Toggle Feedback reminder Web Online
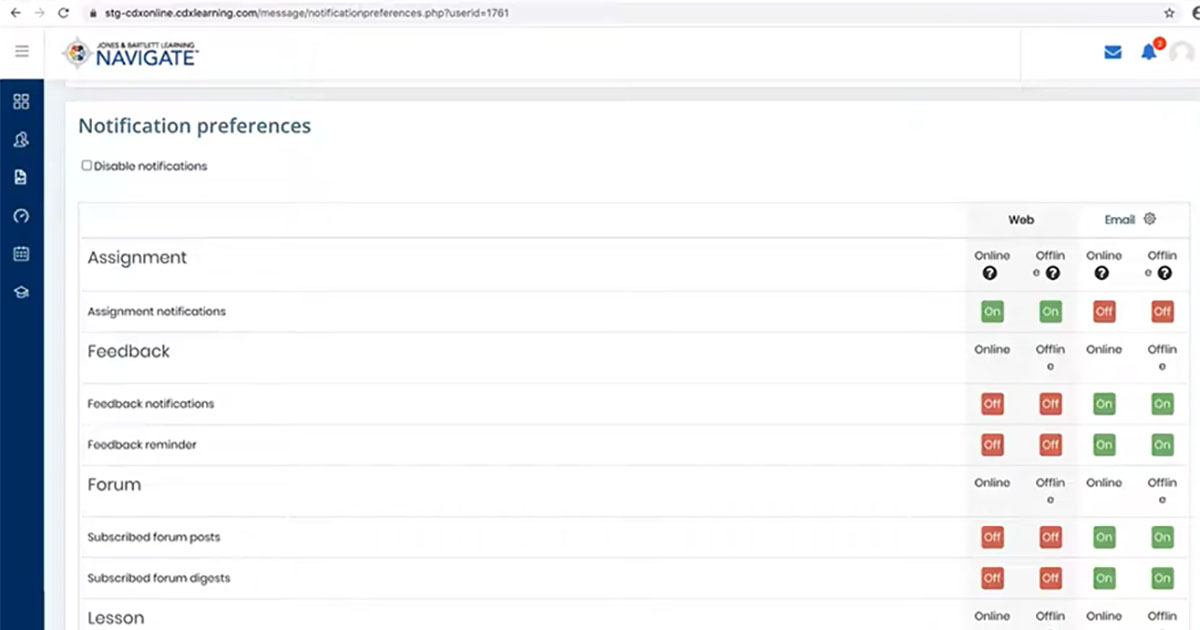The height and width of the screenshot is (630, 1200). tap(992, 445)
